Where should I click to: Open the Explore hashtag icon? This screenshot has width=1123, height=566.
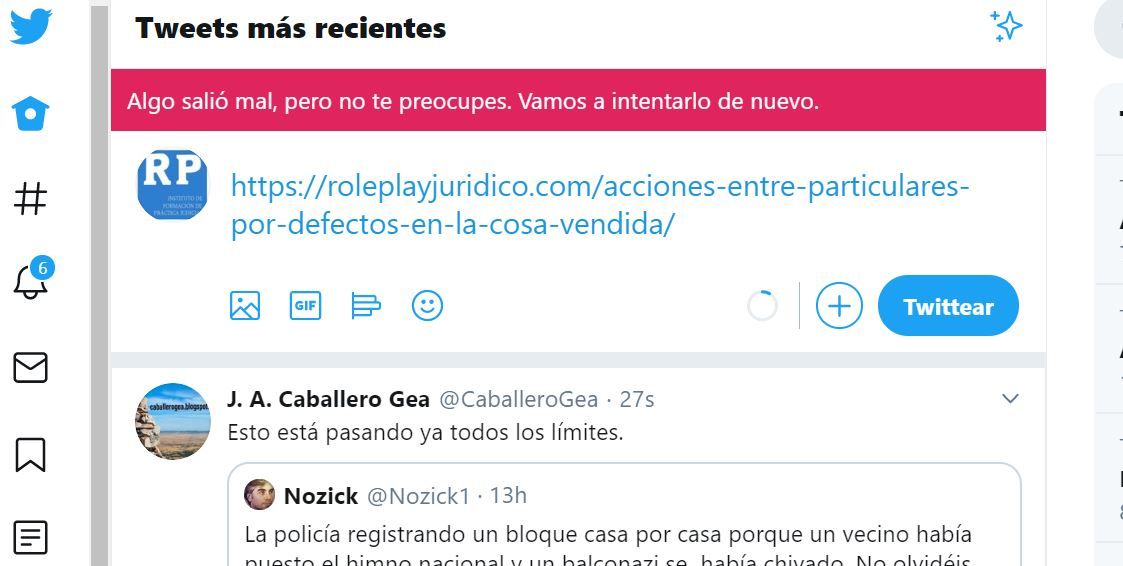pos(31,198)
